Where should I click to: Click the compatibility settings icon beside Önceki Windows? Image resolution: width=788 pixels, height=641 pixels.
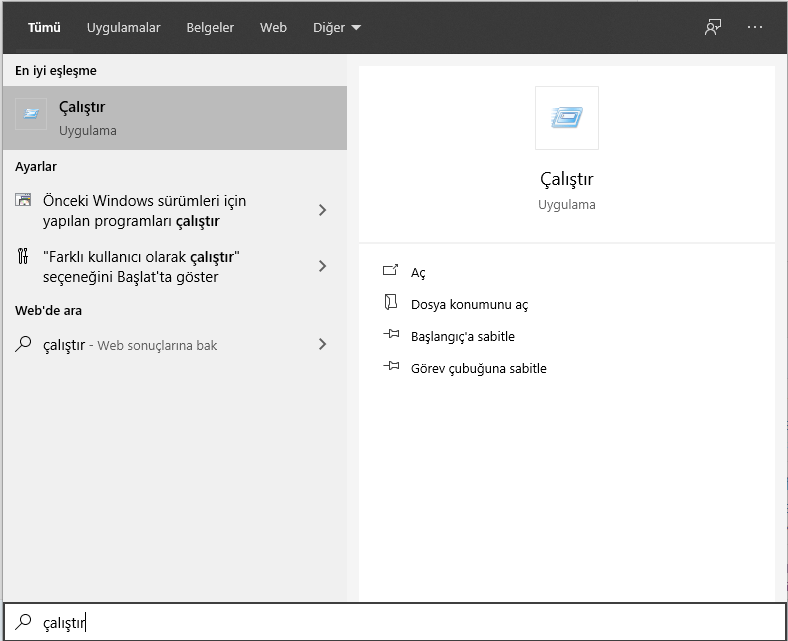pos(23,200)
